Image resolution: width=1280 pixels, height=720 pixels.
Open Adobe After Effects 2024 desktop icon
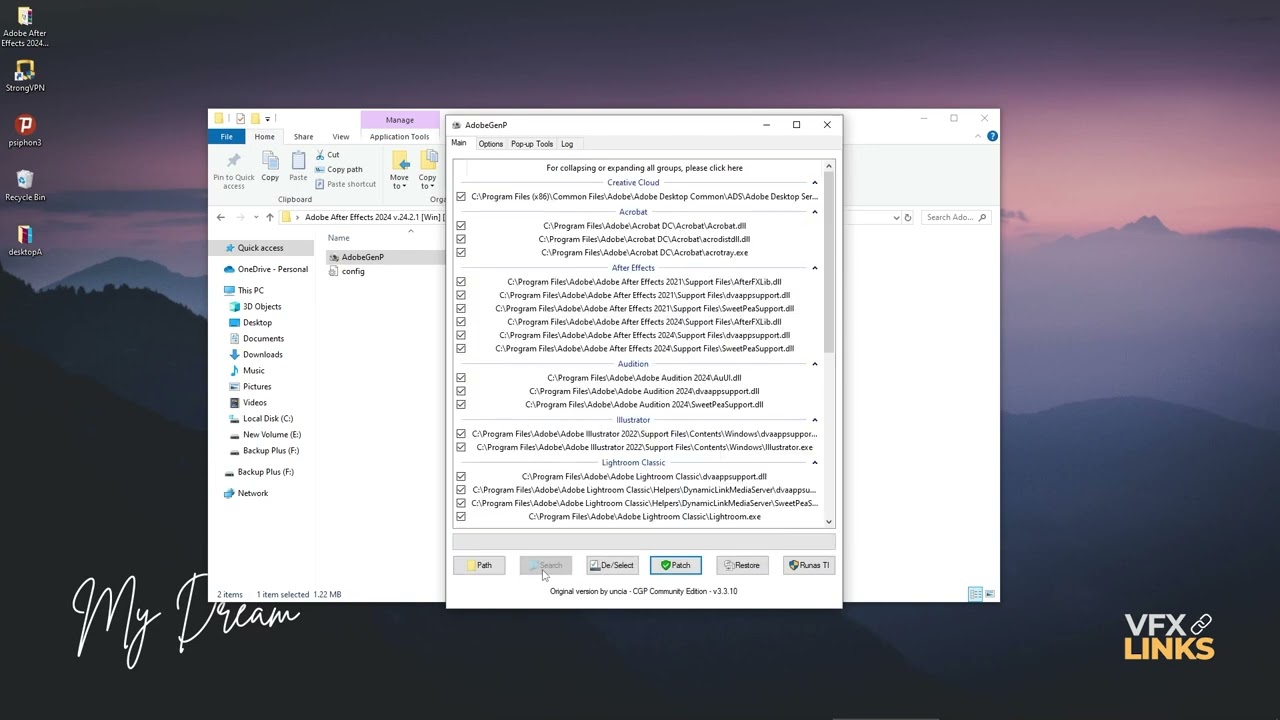[25, 27]
